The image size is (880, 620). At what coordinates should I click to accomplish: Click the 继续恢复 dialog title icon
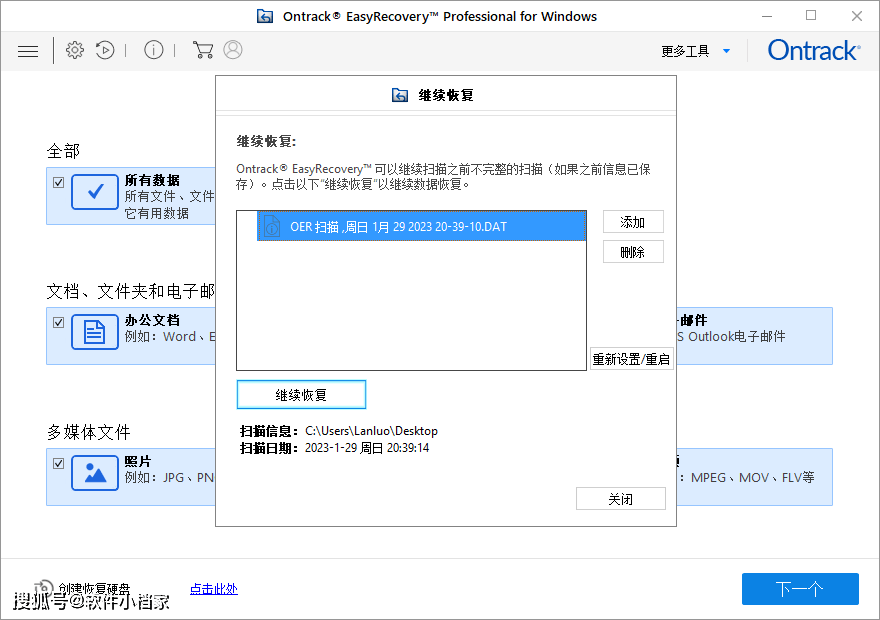tap(400, 95)
